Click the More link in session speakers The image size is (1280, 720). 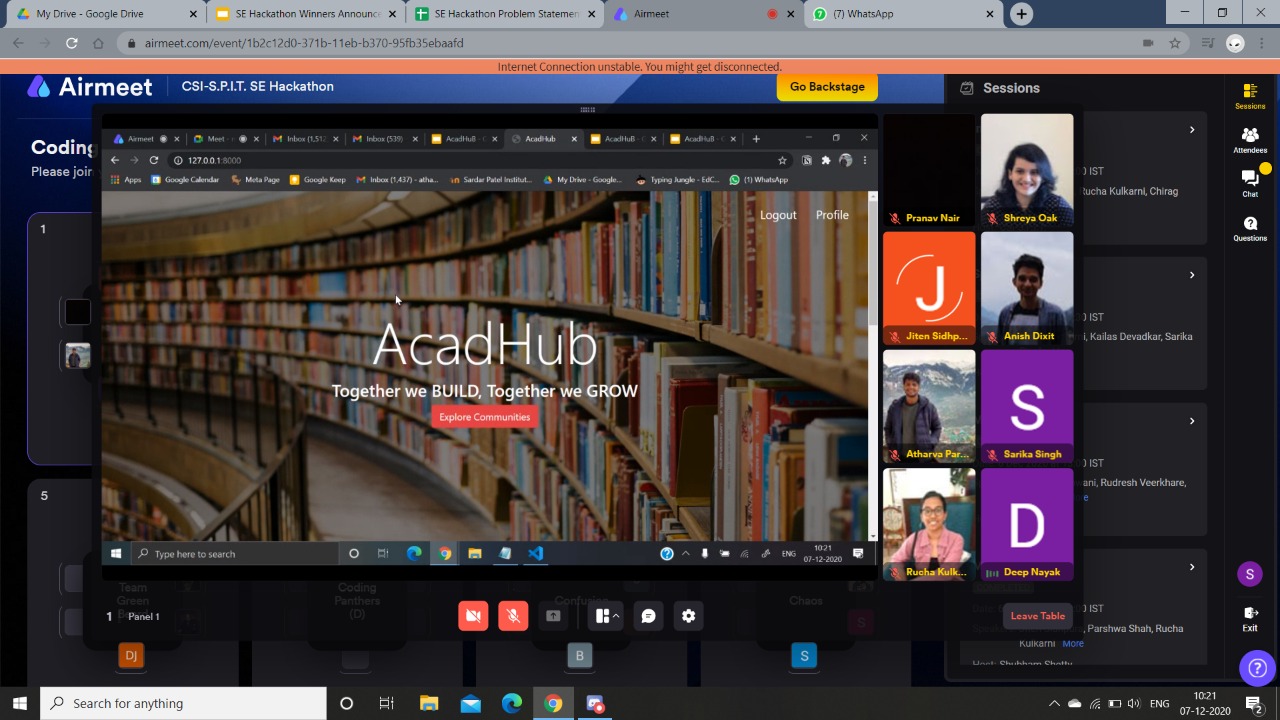(1073, 643)
